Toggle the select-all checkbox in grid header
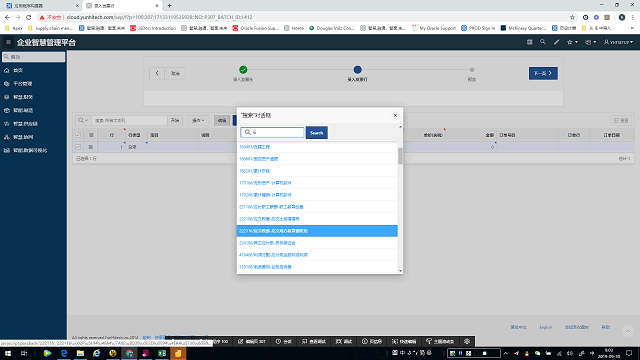Viewport: 640px width, 360px height. pyautogui.click(x=78, y=135)
